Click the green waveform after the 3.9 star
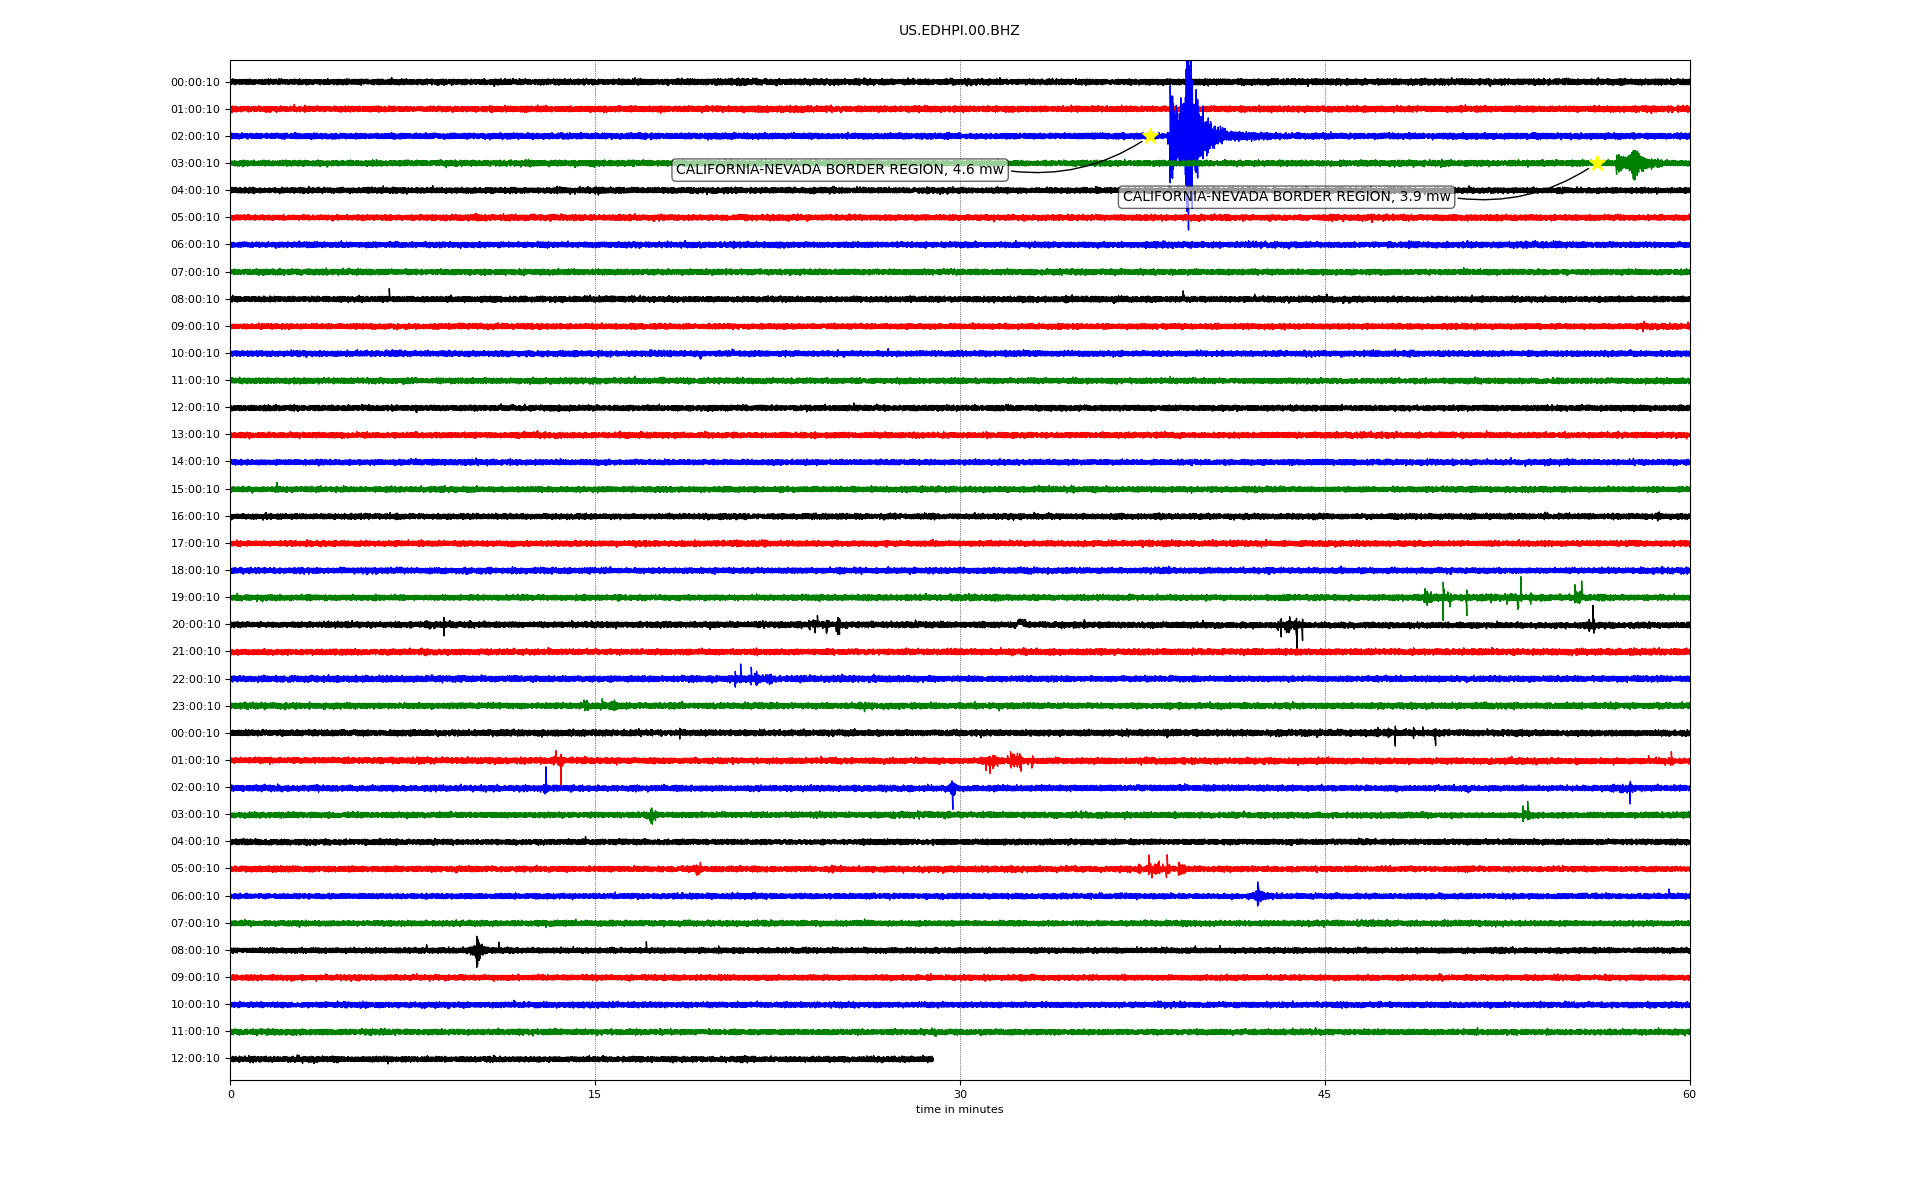Screen dimensions: 1920x1200 click(x=1635, y=163)
